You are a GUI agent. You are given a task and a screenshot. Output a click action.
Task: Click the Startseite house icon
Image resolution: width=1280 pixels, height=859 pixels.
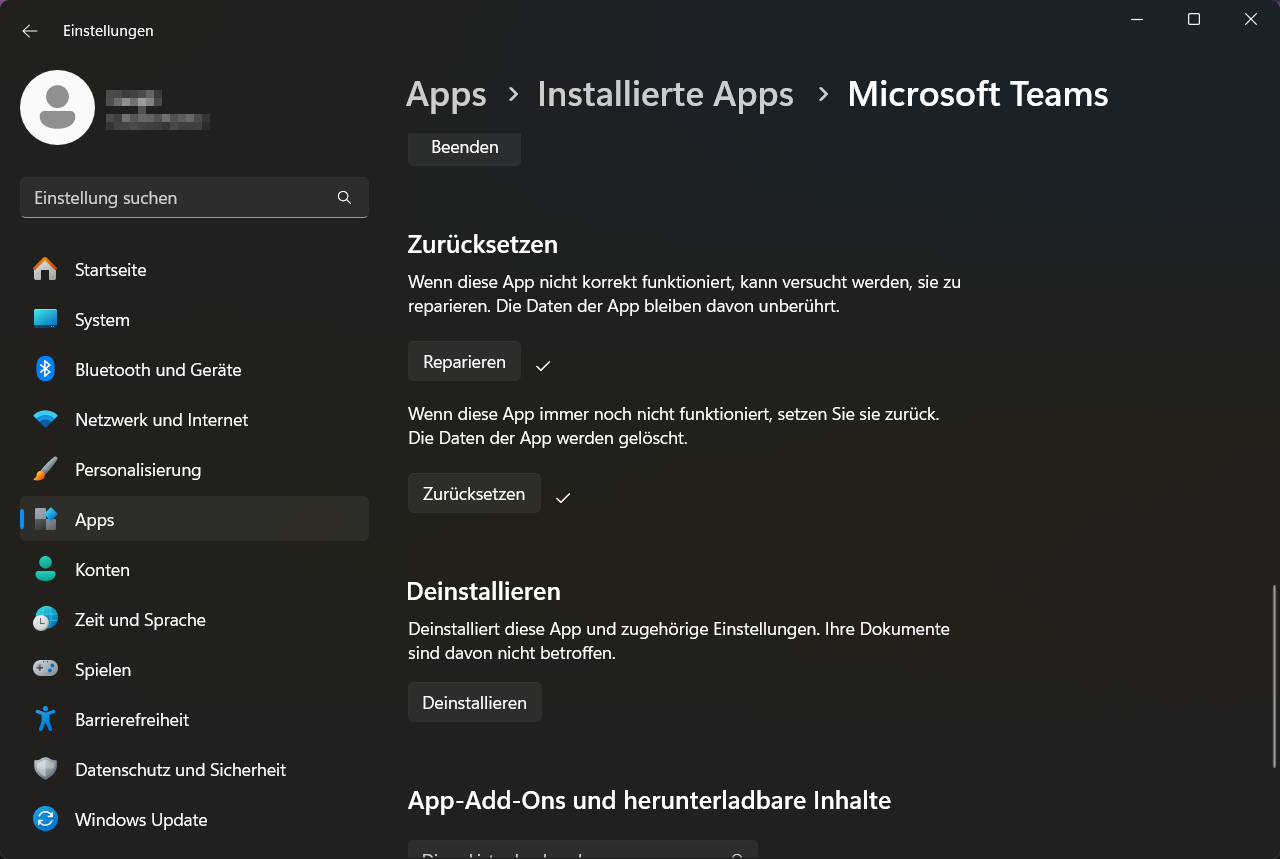45,270
